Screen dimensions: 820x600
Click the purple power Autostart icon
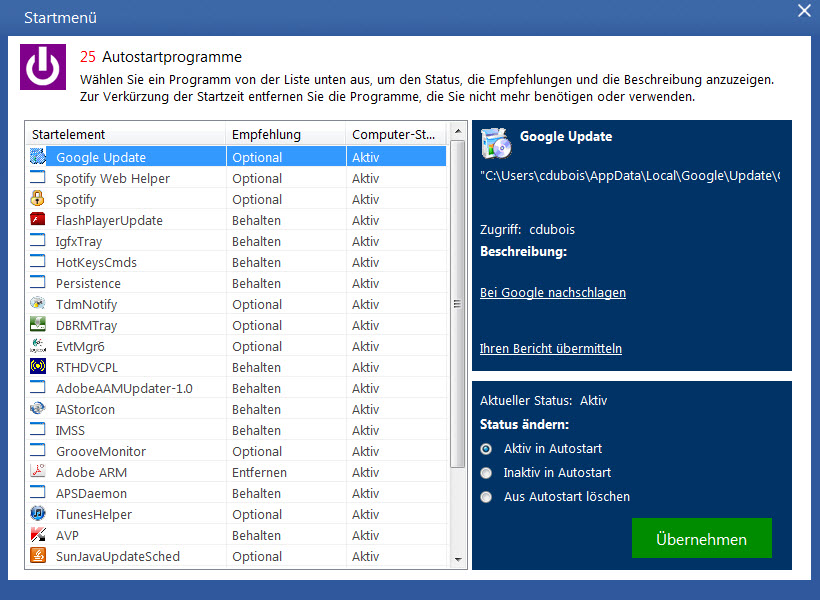43,67
